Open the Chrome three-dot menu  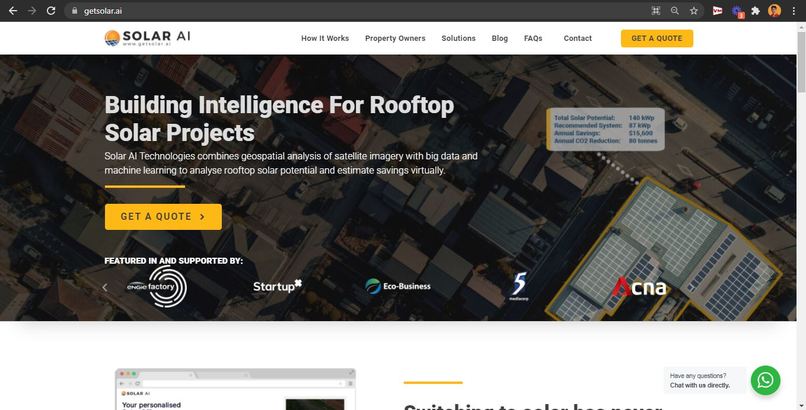click(x=794, y=11)
